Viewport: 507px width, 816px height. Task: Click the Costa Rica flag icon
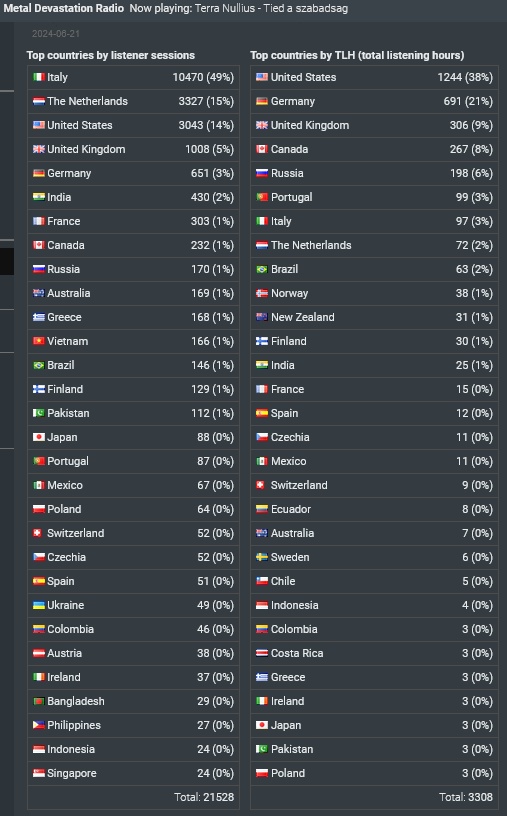coord(262,653)
